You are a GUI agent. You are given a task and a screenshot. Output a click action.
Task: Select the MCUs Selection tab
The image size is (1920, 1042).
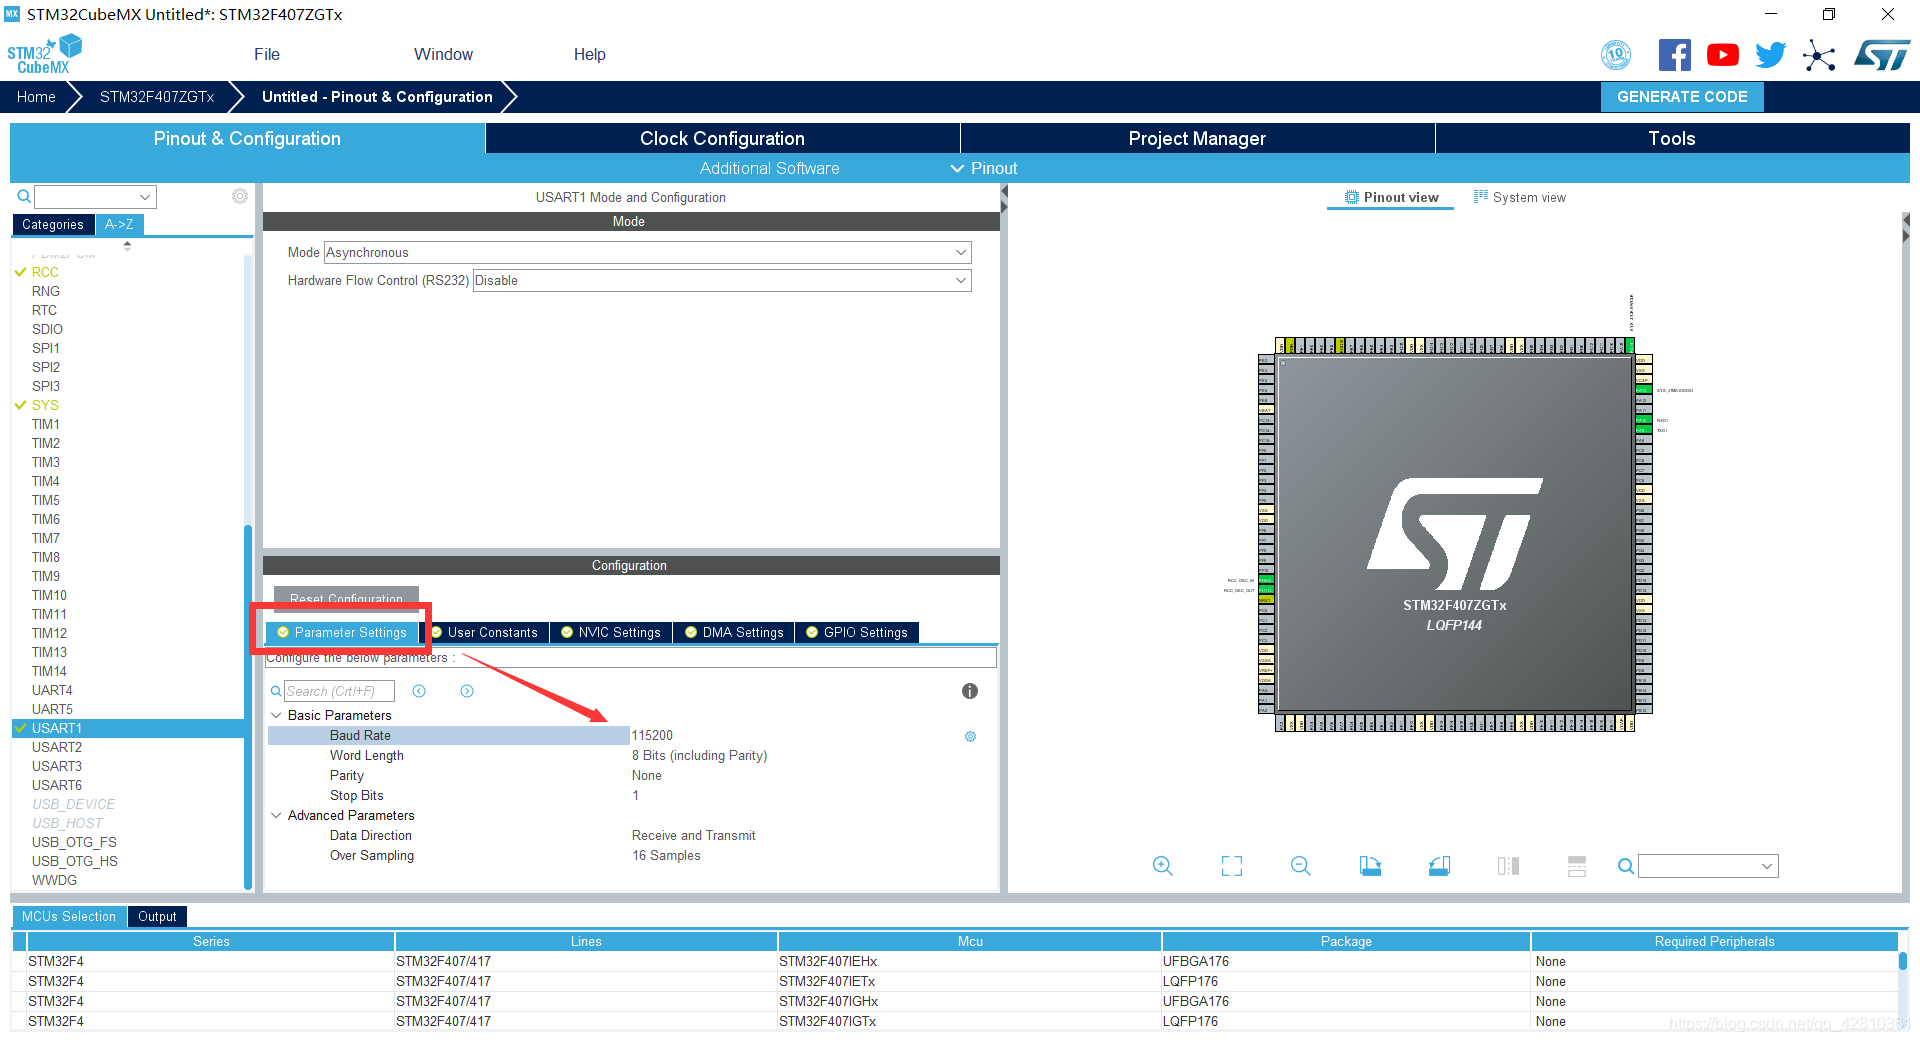[x=69, y=916]
